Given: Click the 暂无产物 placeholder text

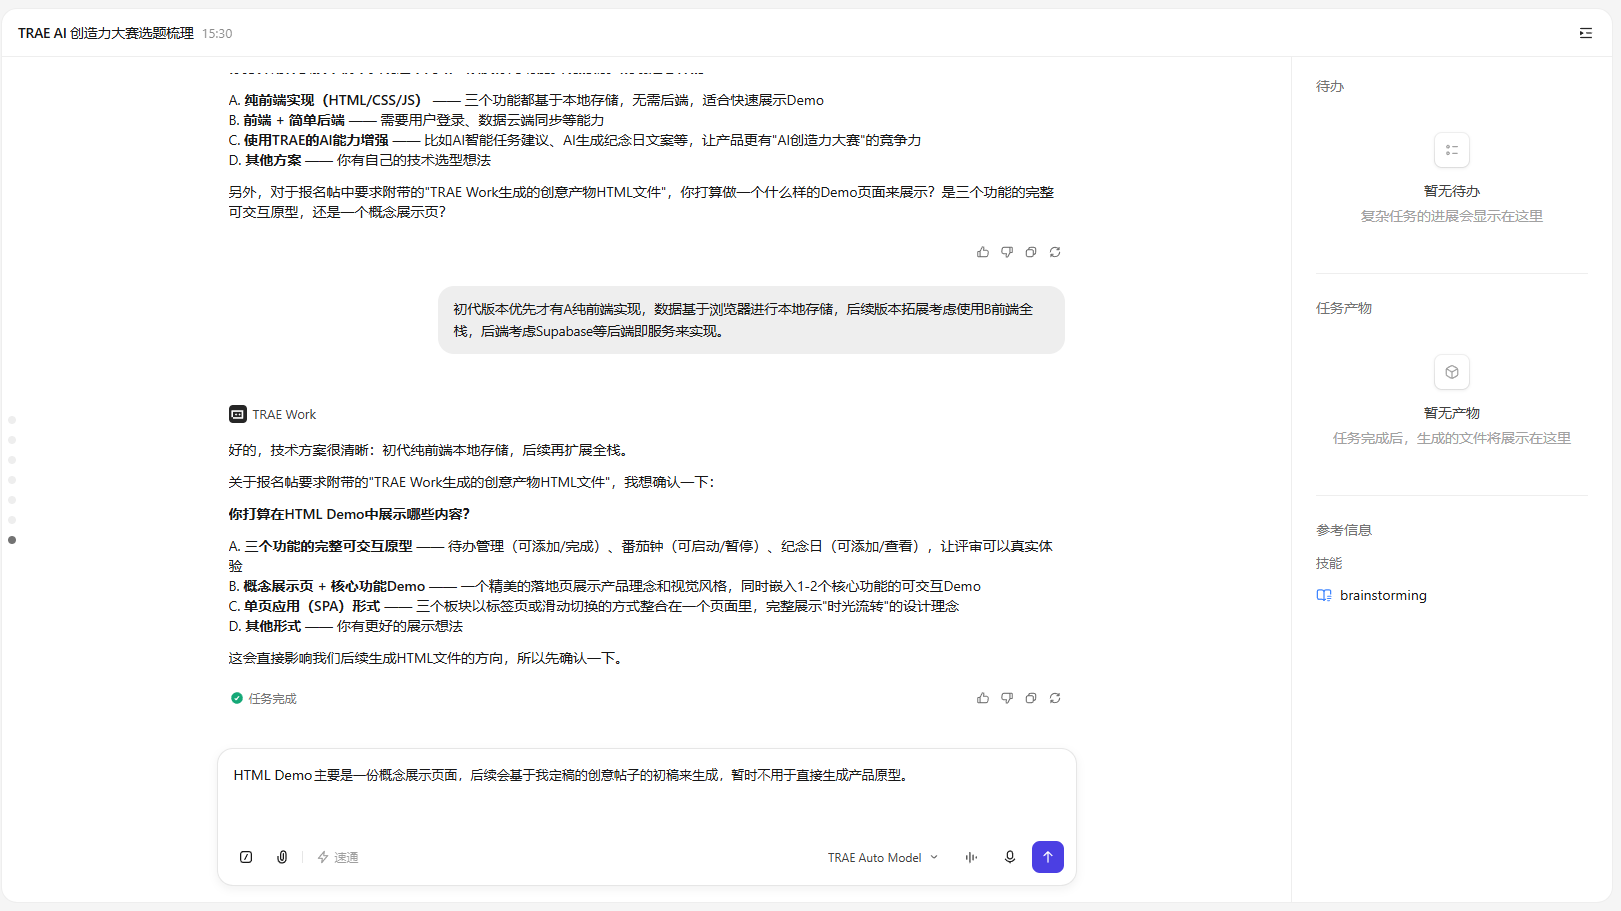Looking at the screenshot, I should coord(1452,413).
